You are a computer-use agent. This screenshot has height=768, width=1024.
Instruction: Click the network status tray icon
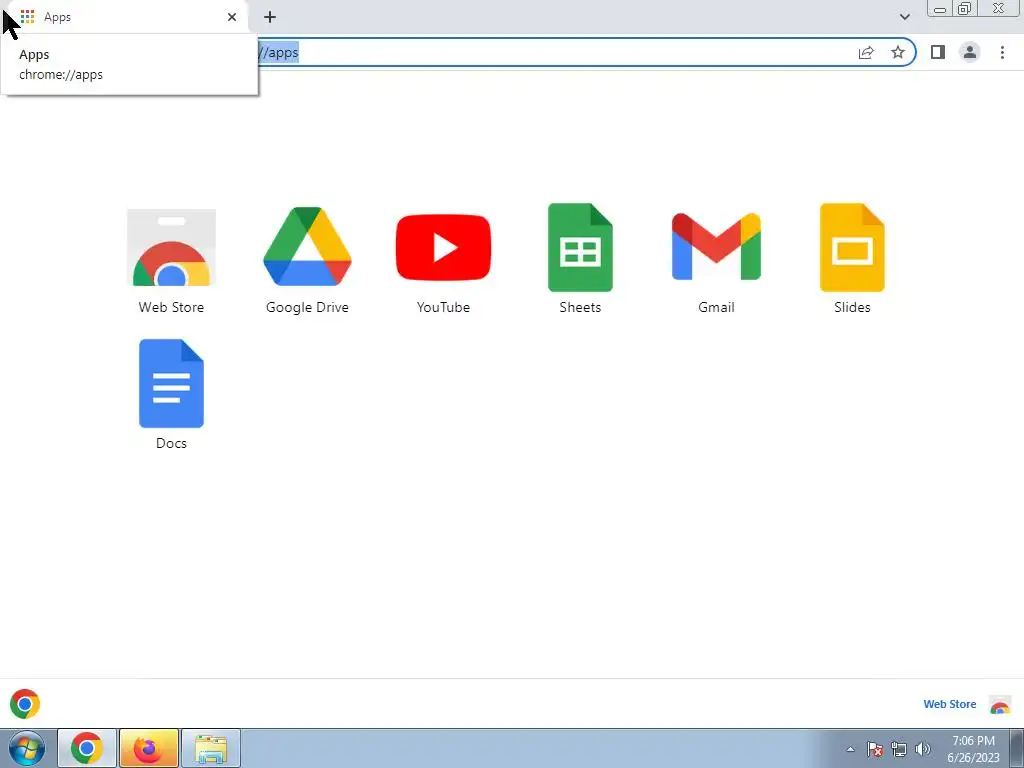point(899,749)
